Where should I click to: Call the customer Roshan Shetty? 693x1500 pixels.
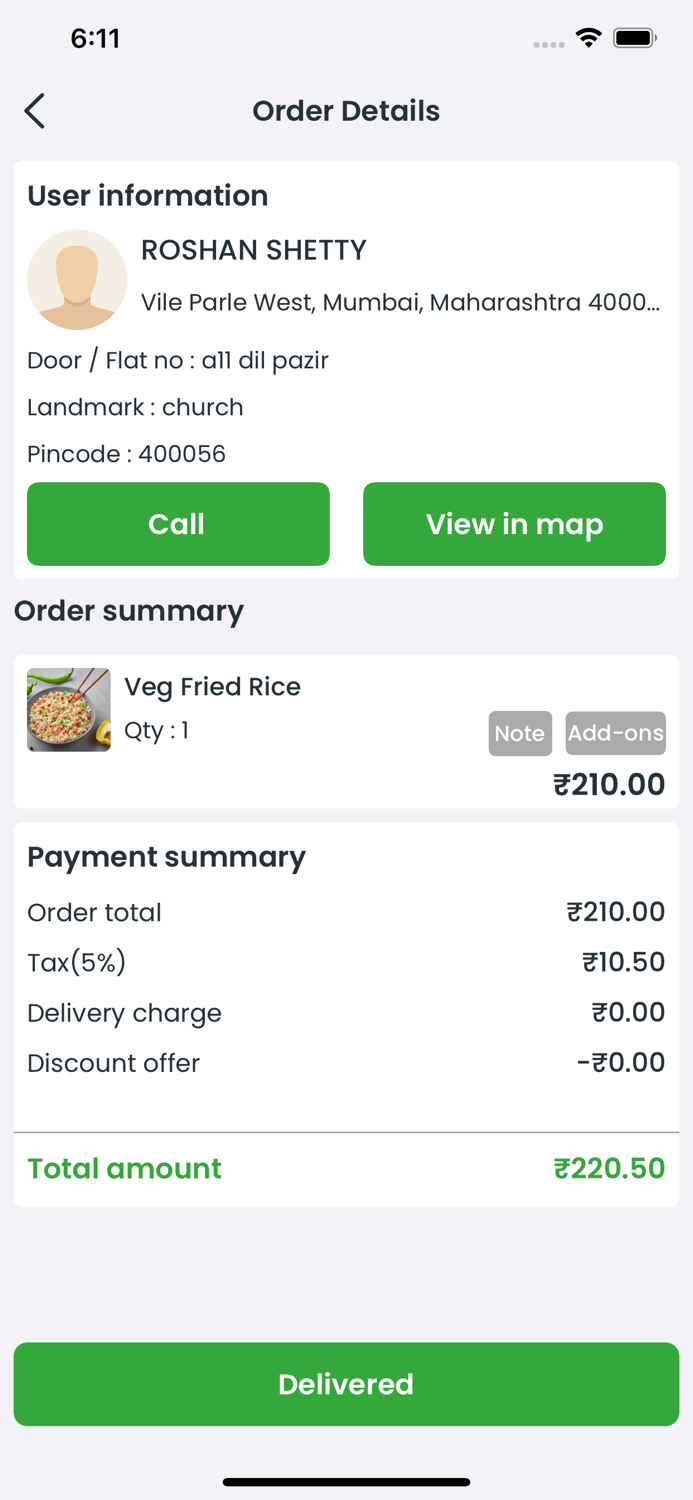click(x=178, y=524)
